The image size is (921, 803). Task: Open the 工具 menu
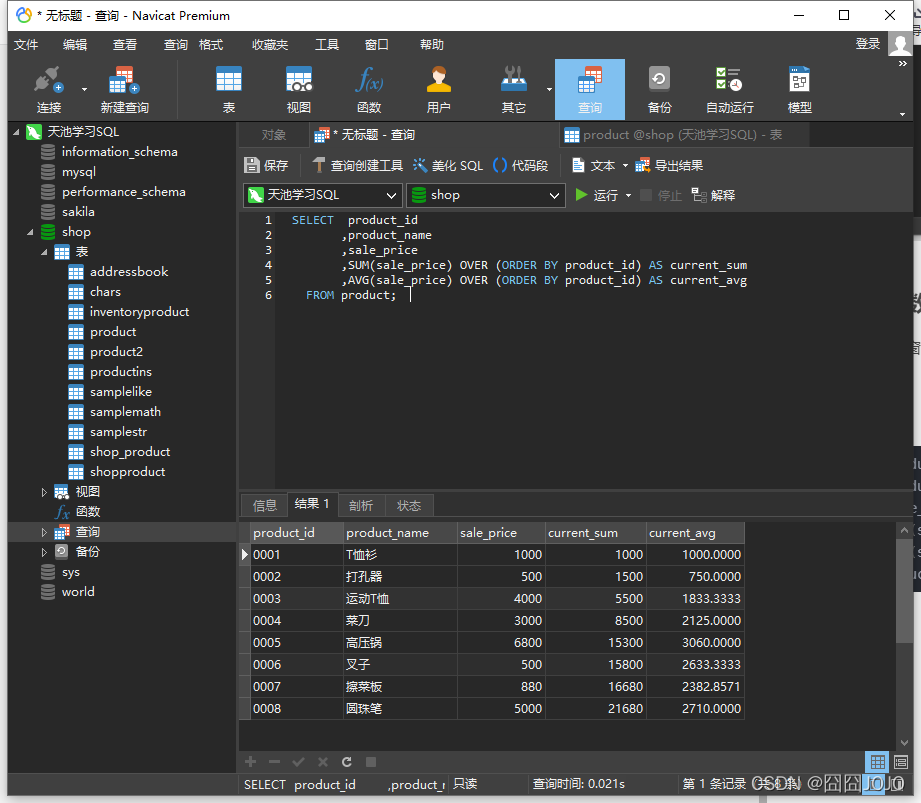tap(327, 45)
